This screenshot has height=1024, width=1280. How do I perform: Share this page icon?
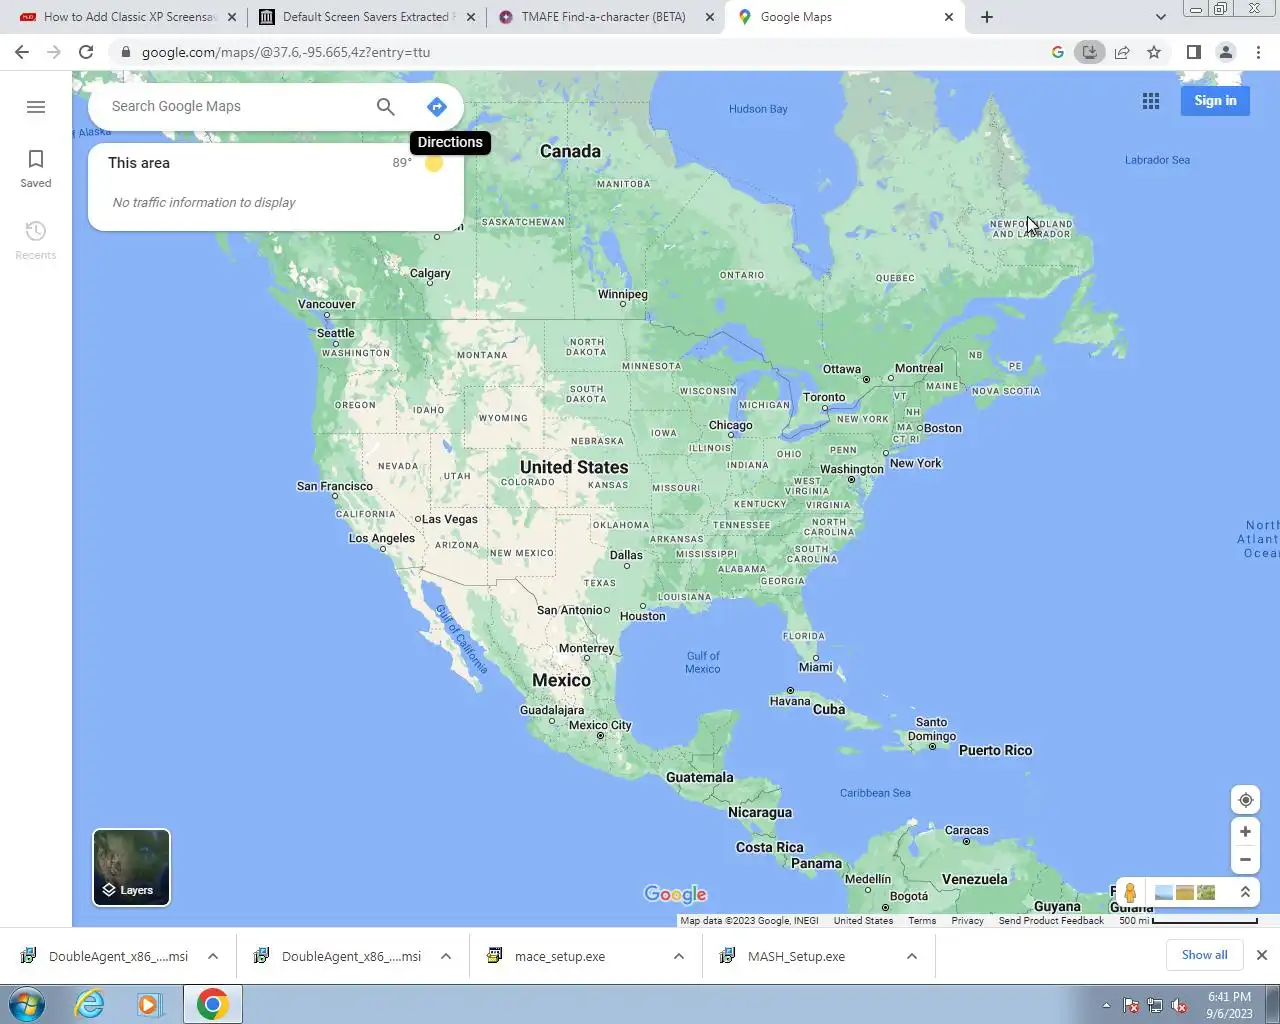(1122, 52)
